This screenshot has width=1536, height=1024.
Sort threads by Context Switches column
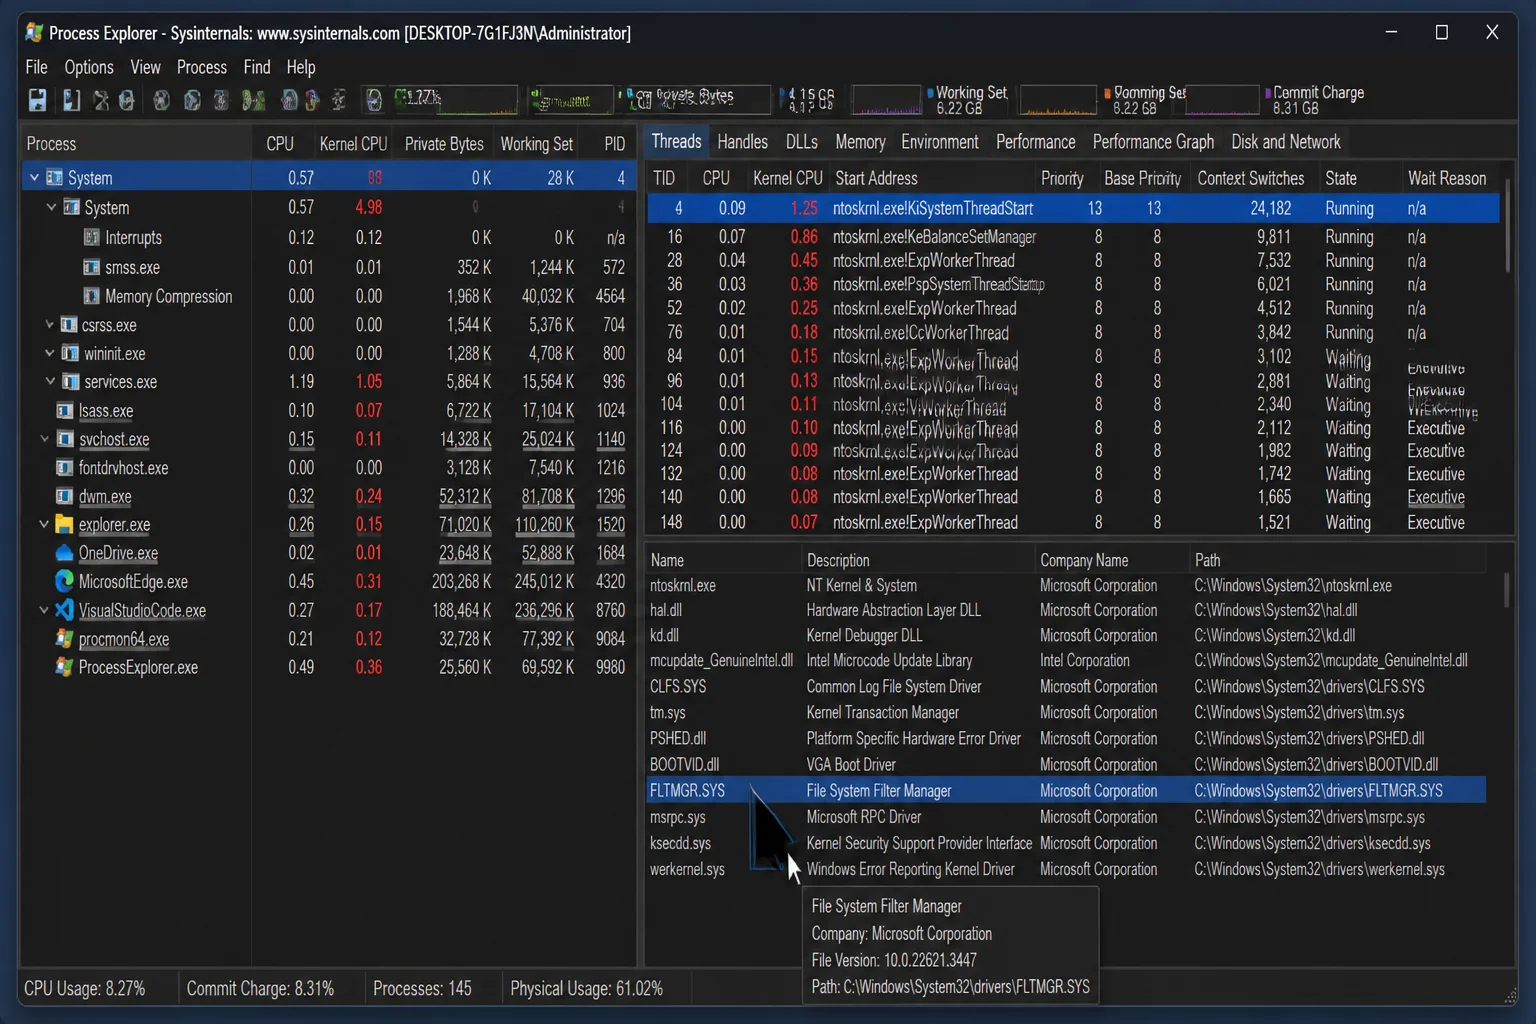[x=1251, y=179]
